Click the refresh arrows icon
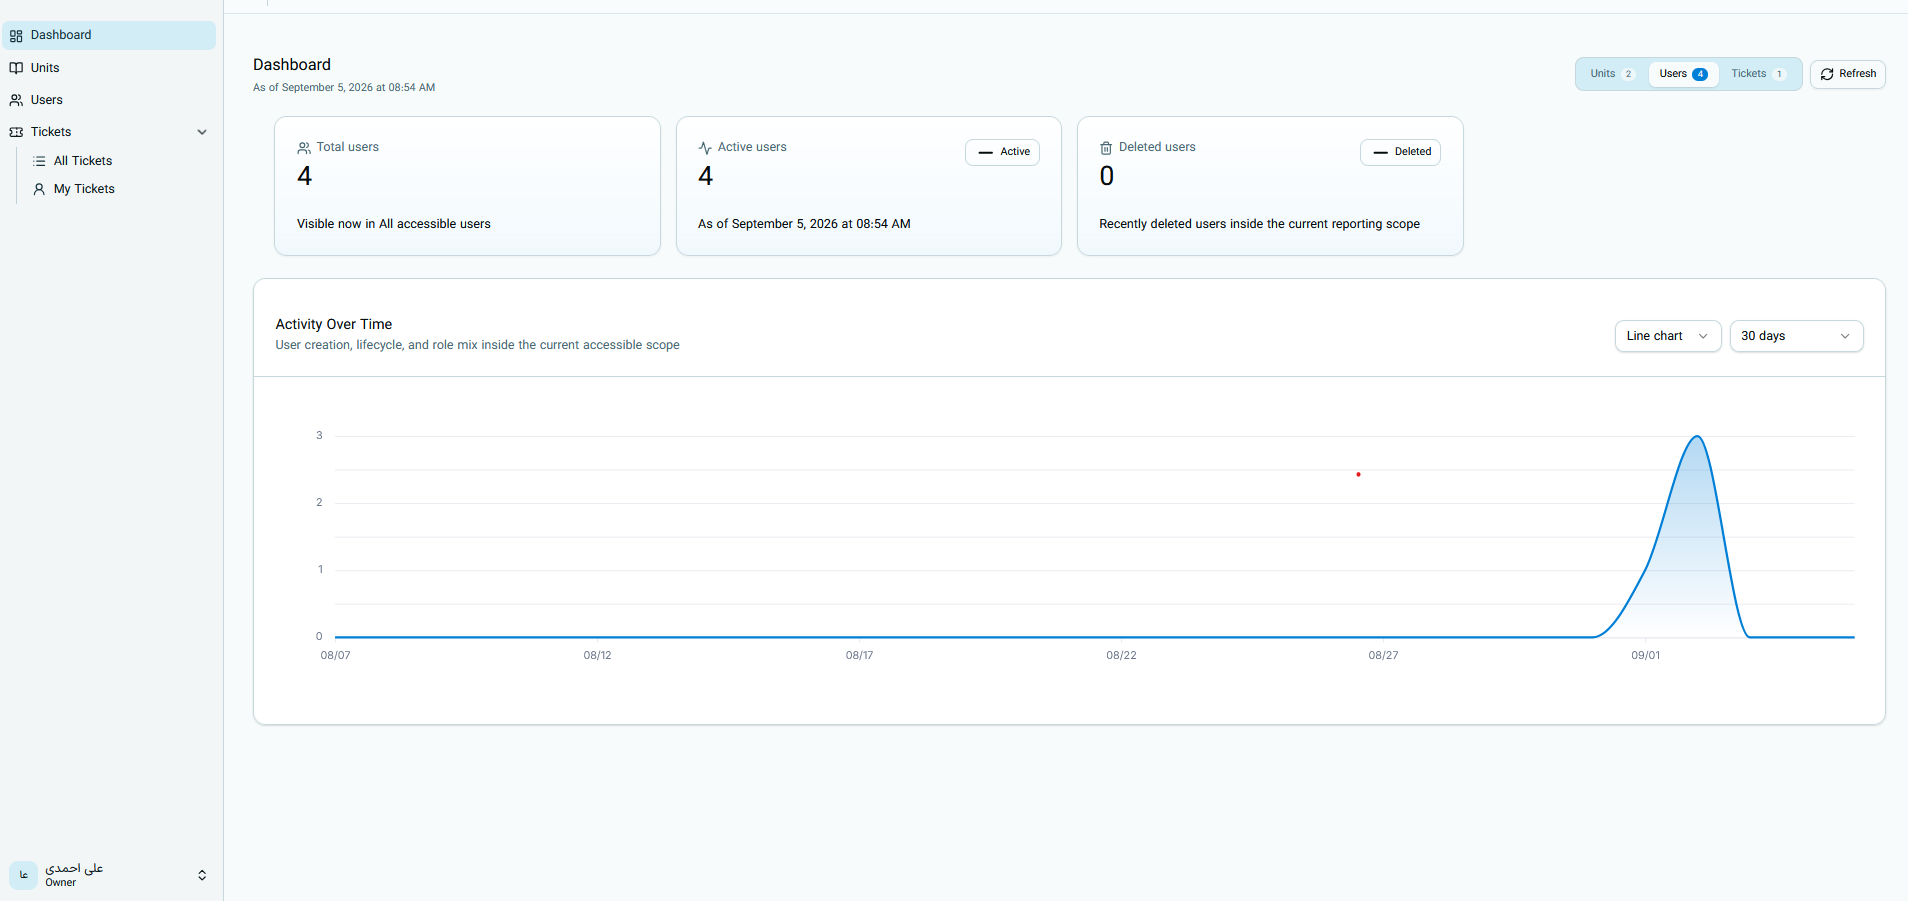This screenshot has height=901, width=1908. (x=1827, y=74)
